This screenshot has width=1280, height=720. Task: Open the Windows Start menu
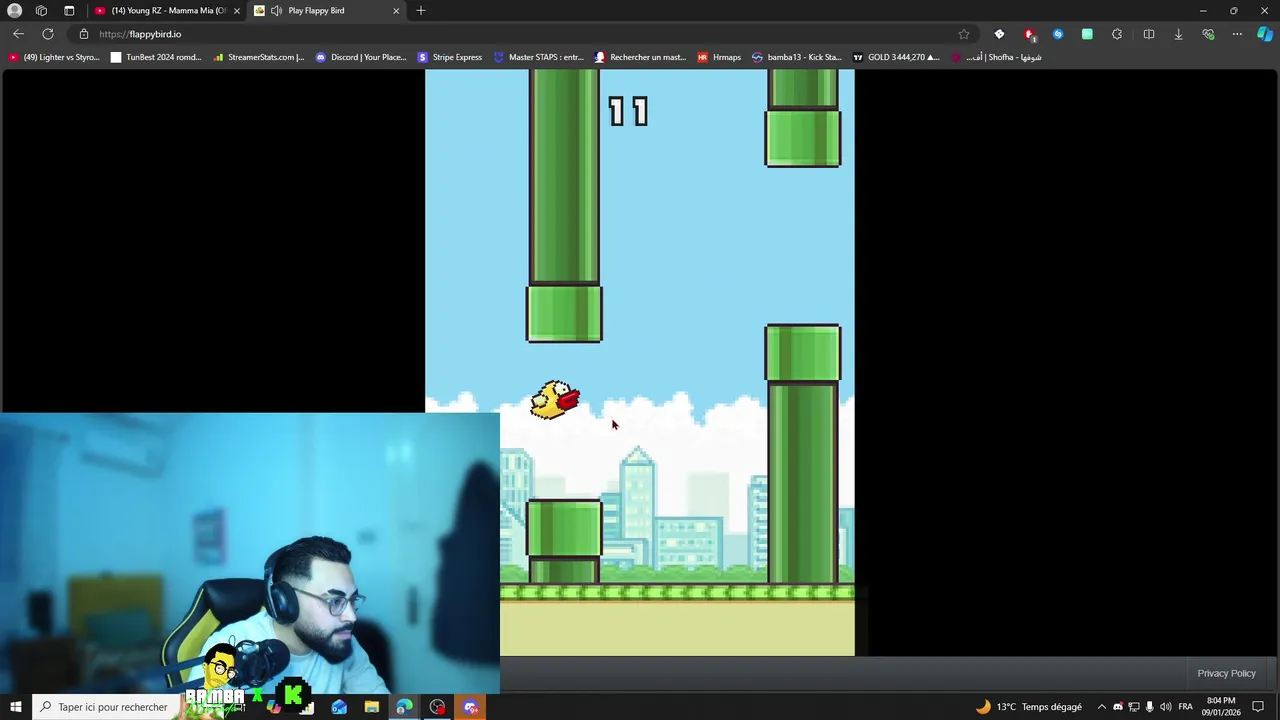tap(16, 707)
